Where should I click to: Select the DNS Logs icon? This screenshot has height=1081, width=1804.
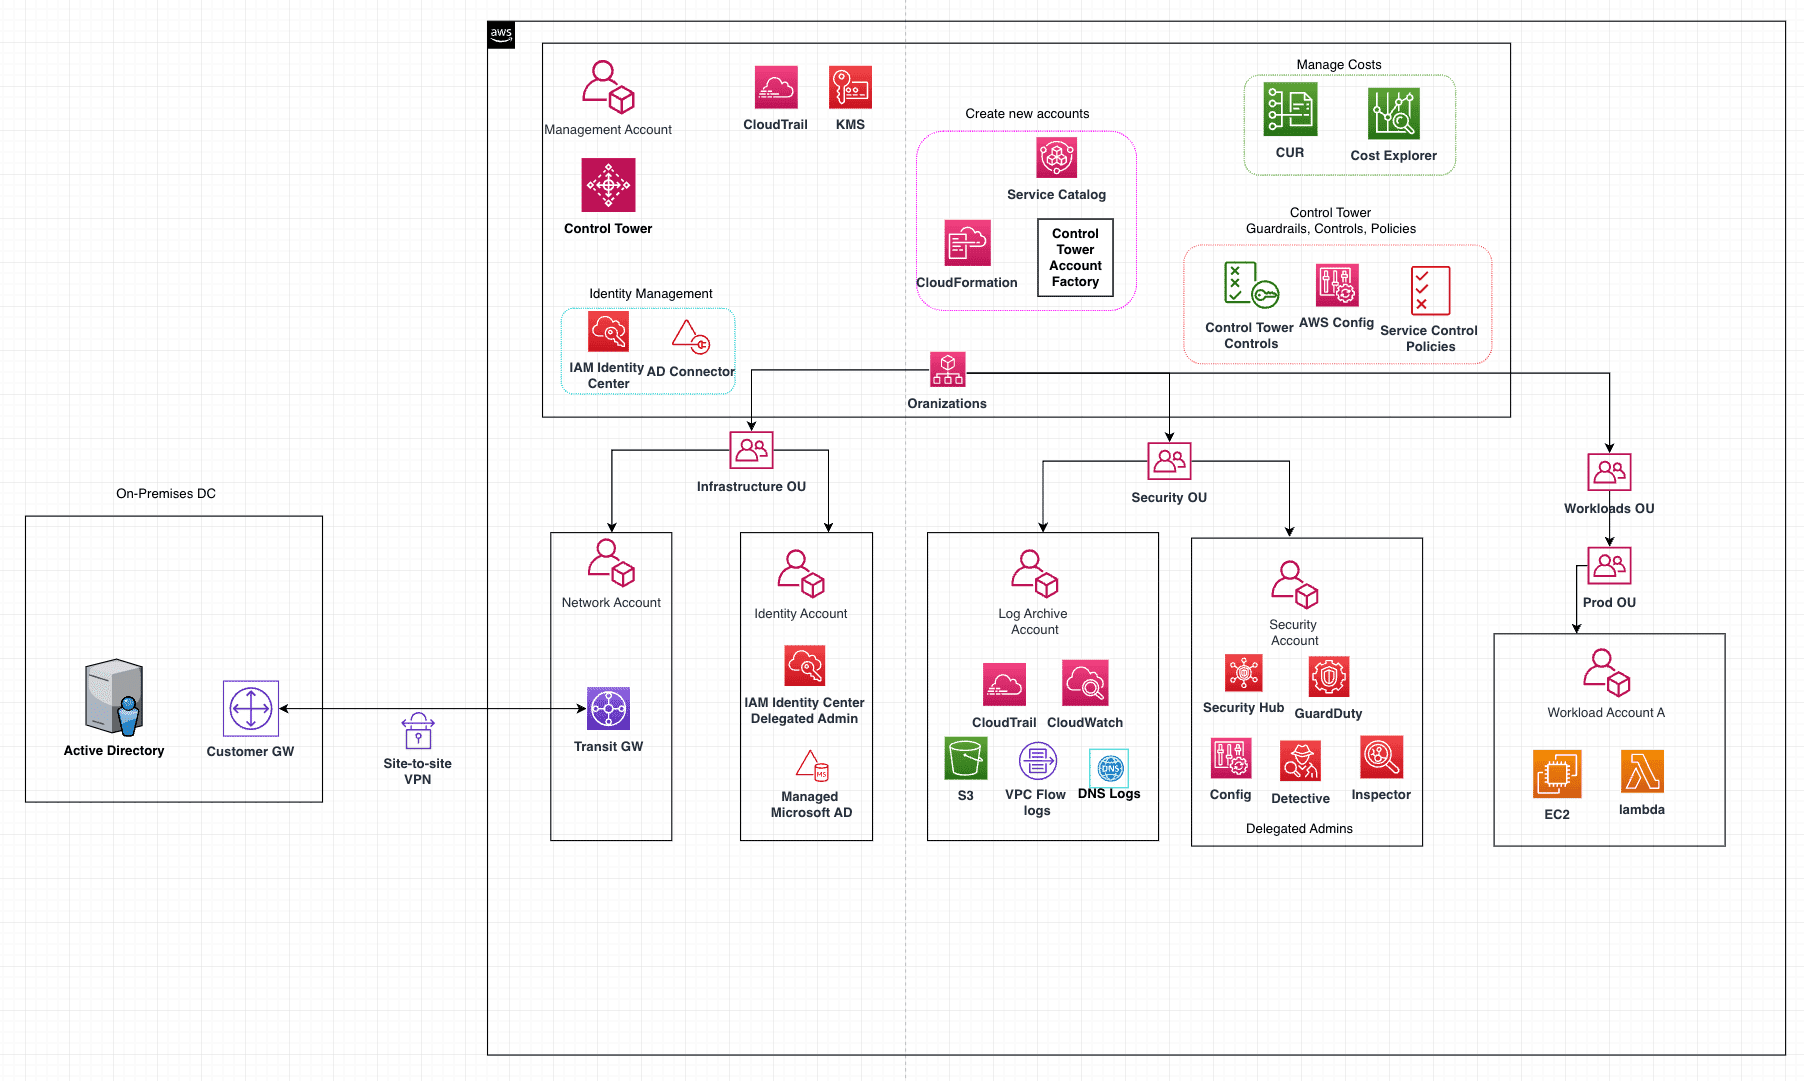(1110, 768)
